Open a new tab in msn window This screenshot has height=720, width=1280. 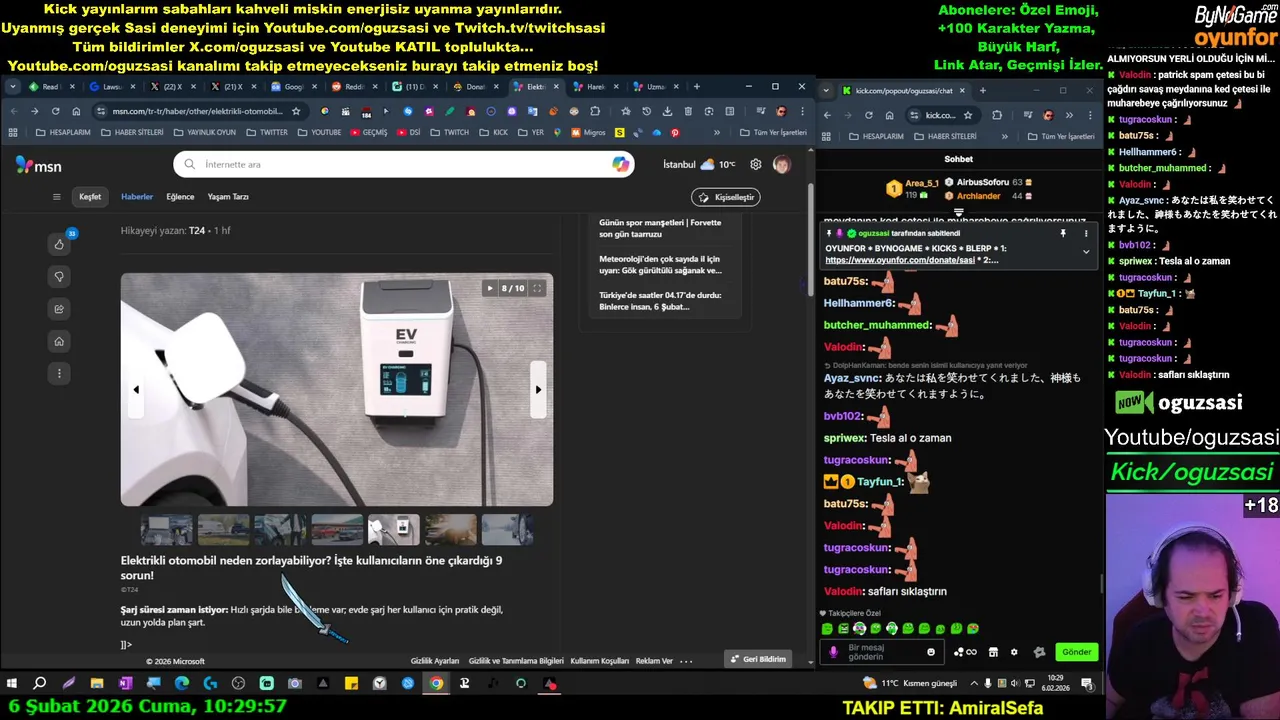(x=696, y=87)
